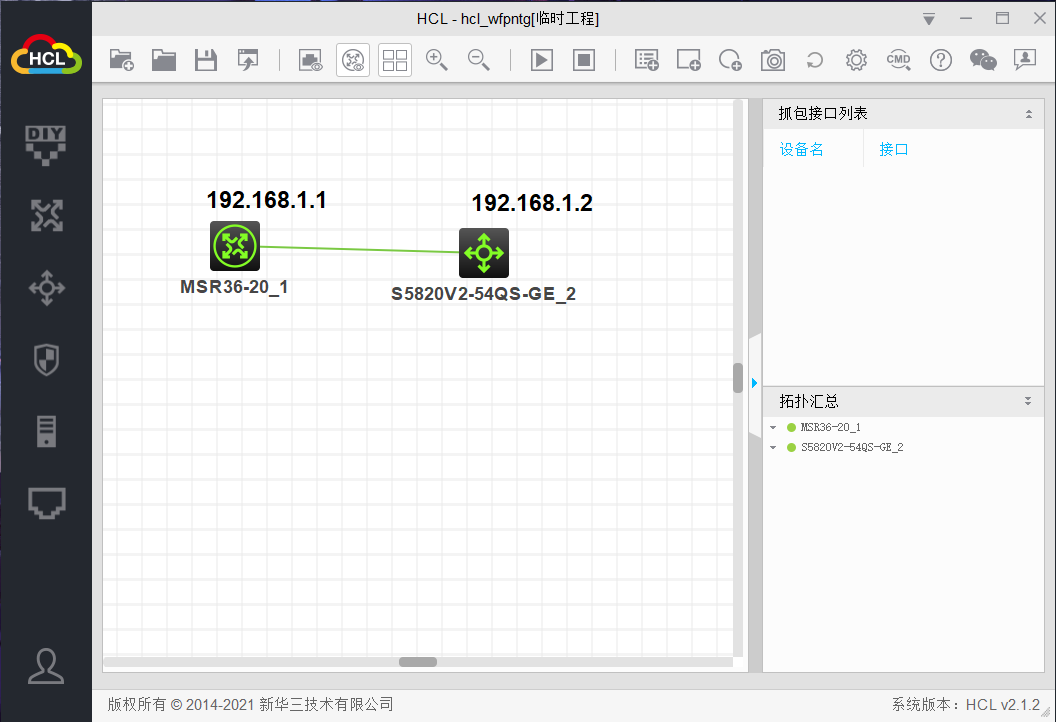Select the cable connection port icon in sidebar
The height and width of the screenshot is (722, 1056).
[46, 503]
